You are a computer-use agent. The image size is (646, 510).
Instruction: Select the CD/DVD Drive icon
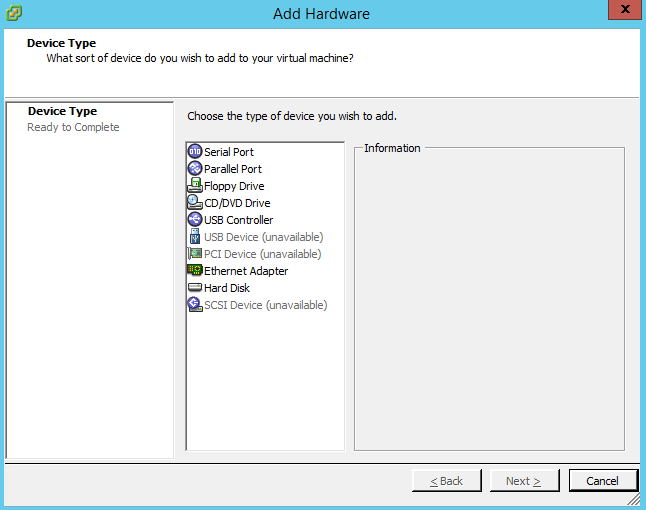click(x=195, y=202)
